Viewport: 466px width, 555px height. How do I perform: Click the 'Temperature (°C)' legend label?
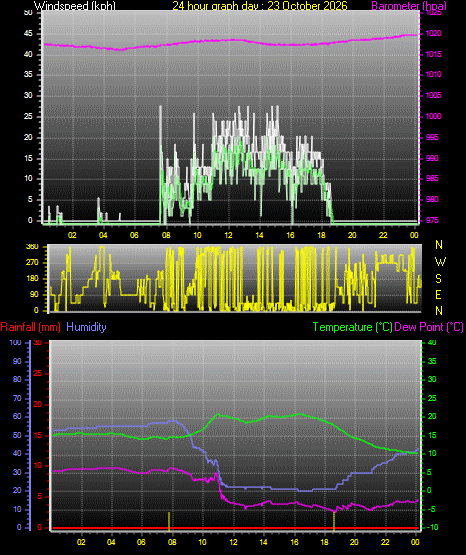(353, 327)
